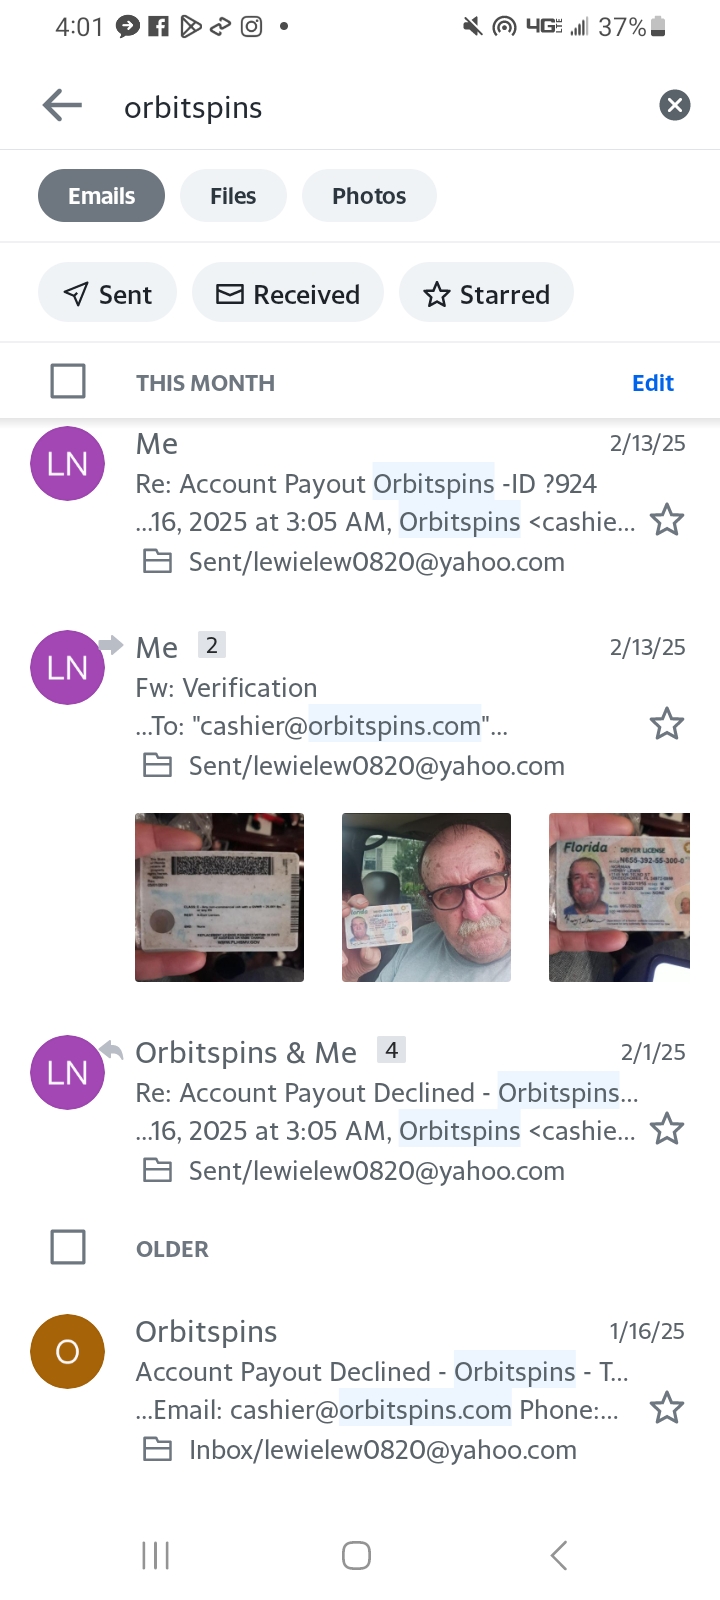Tap the orange O sender avatar

(x=68, y=1351)
